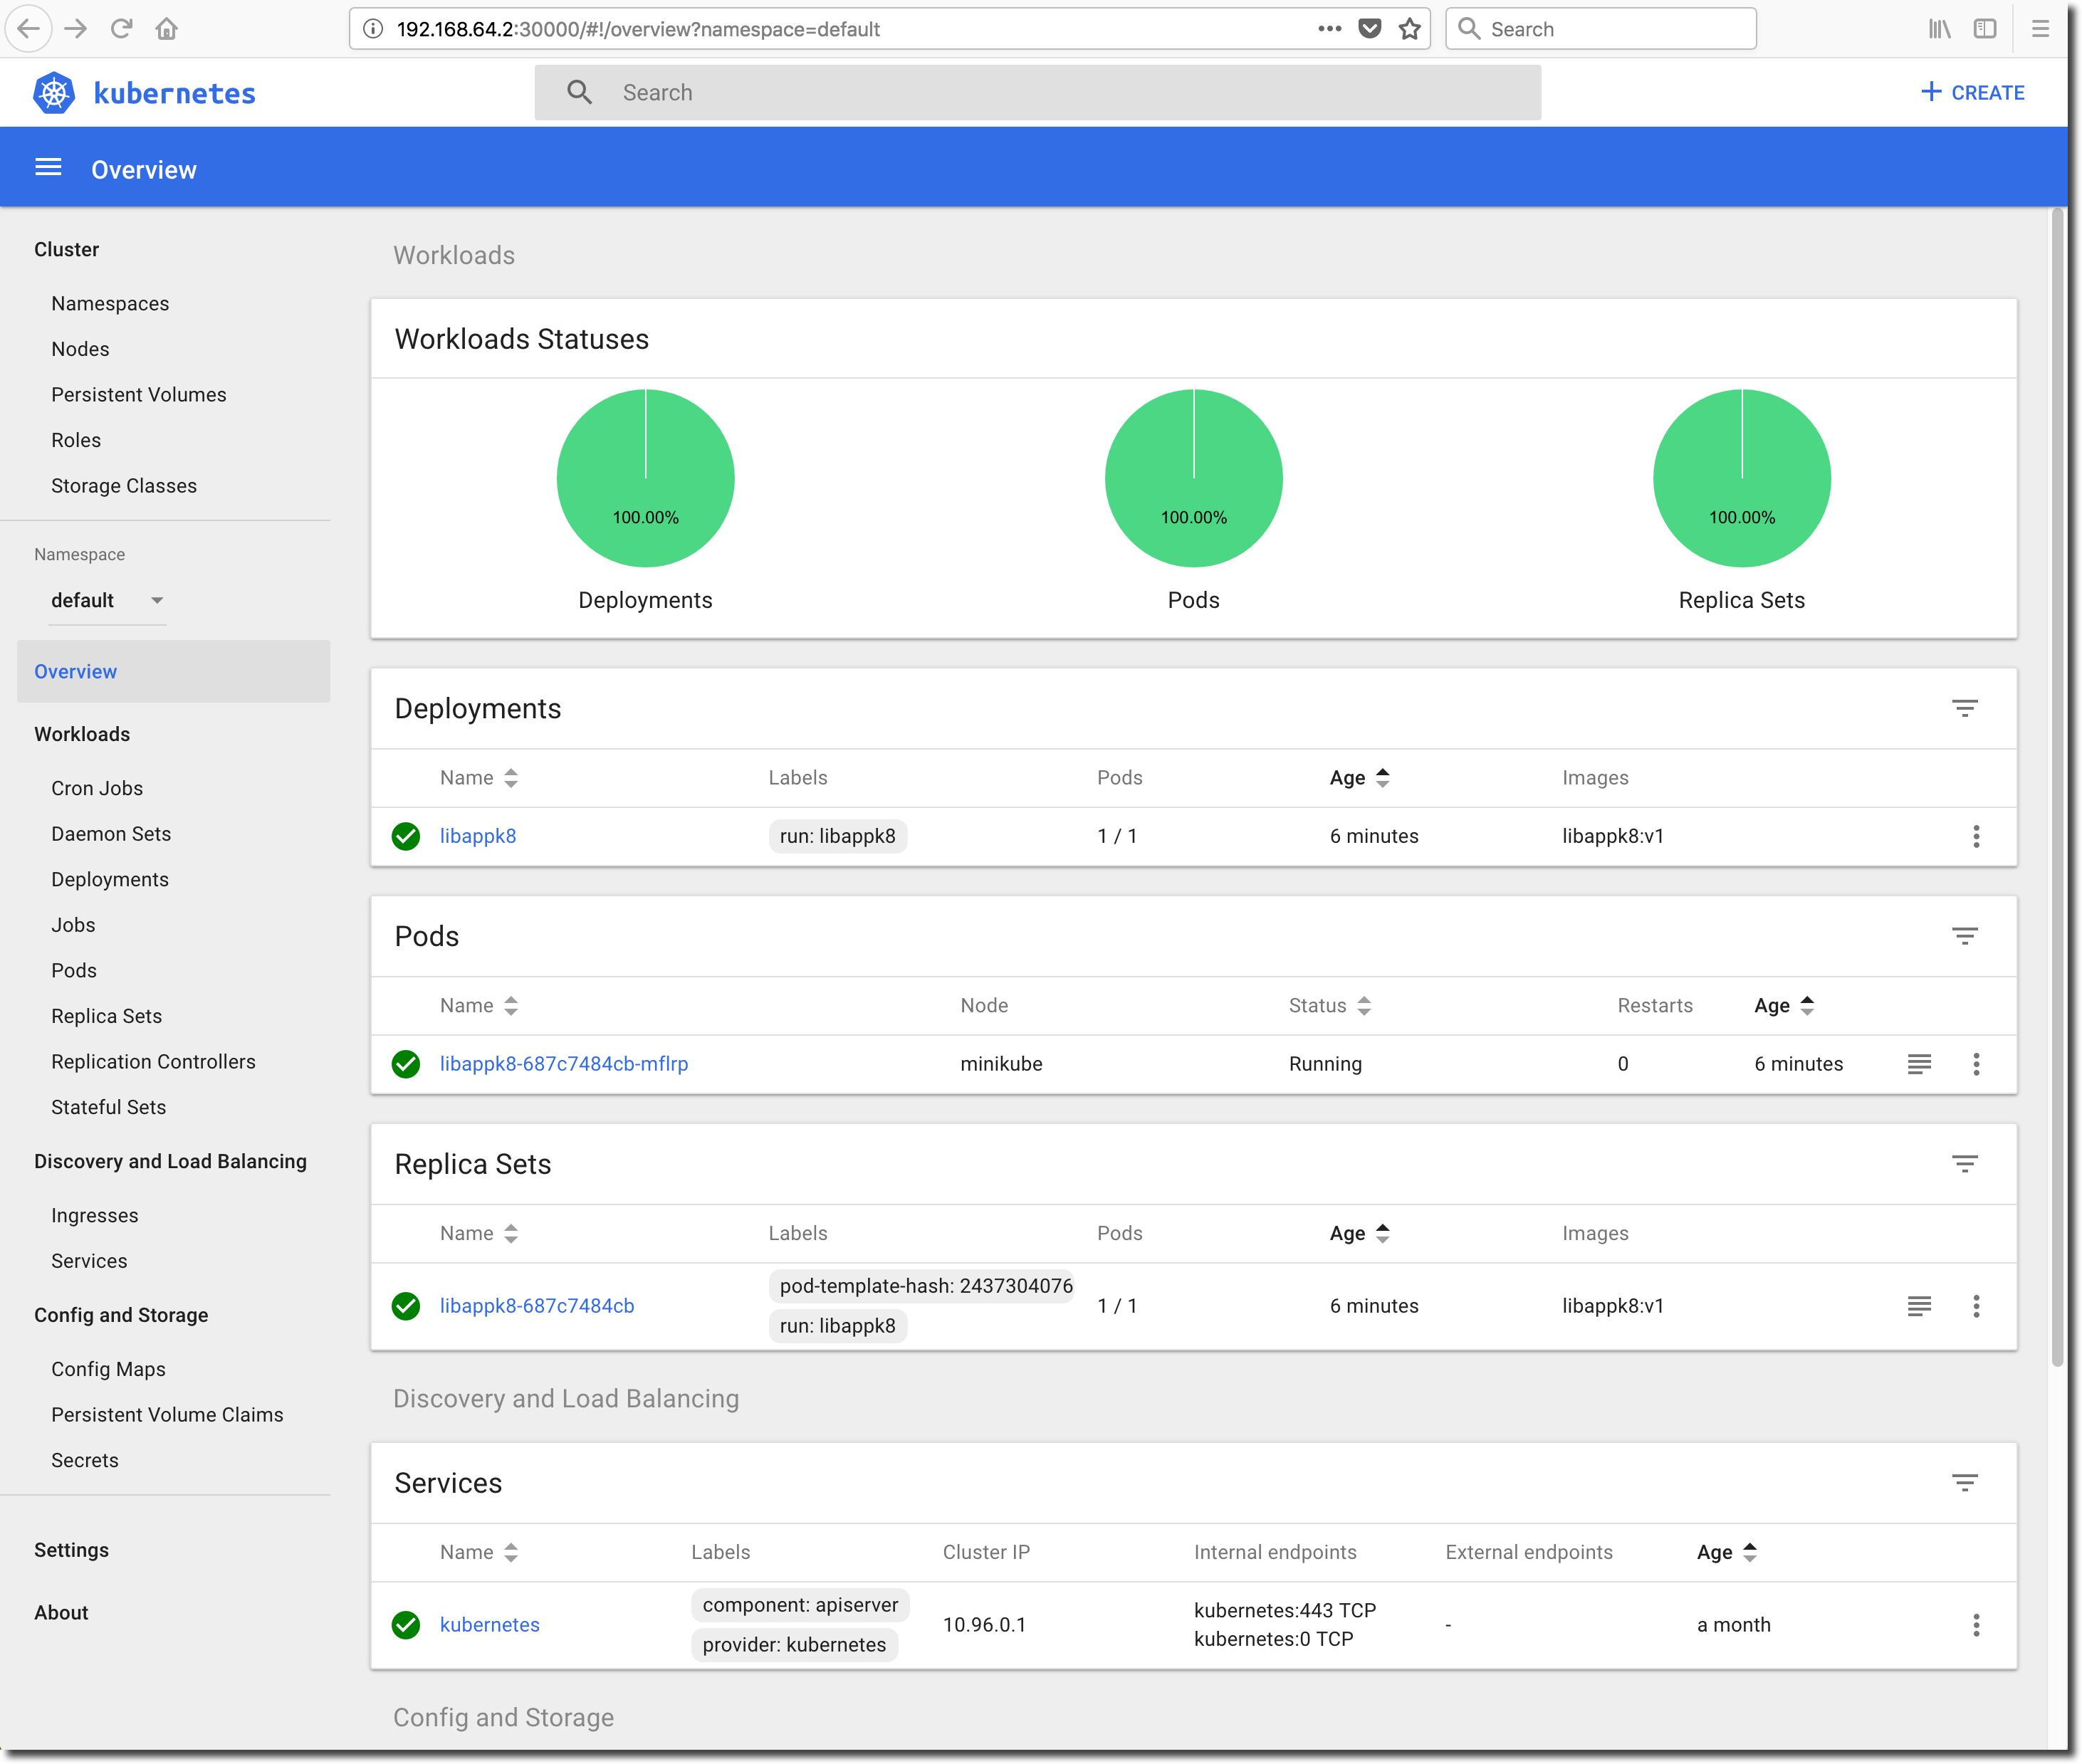Open About in the sidebar
The width and height of the screenshot is (2082, 1764).
[x=61, y=1612]
